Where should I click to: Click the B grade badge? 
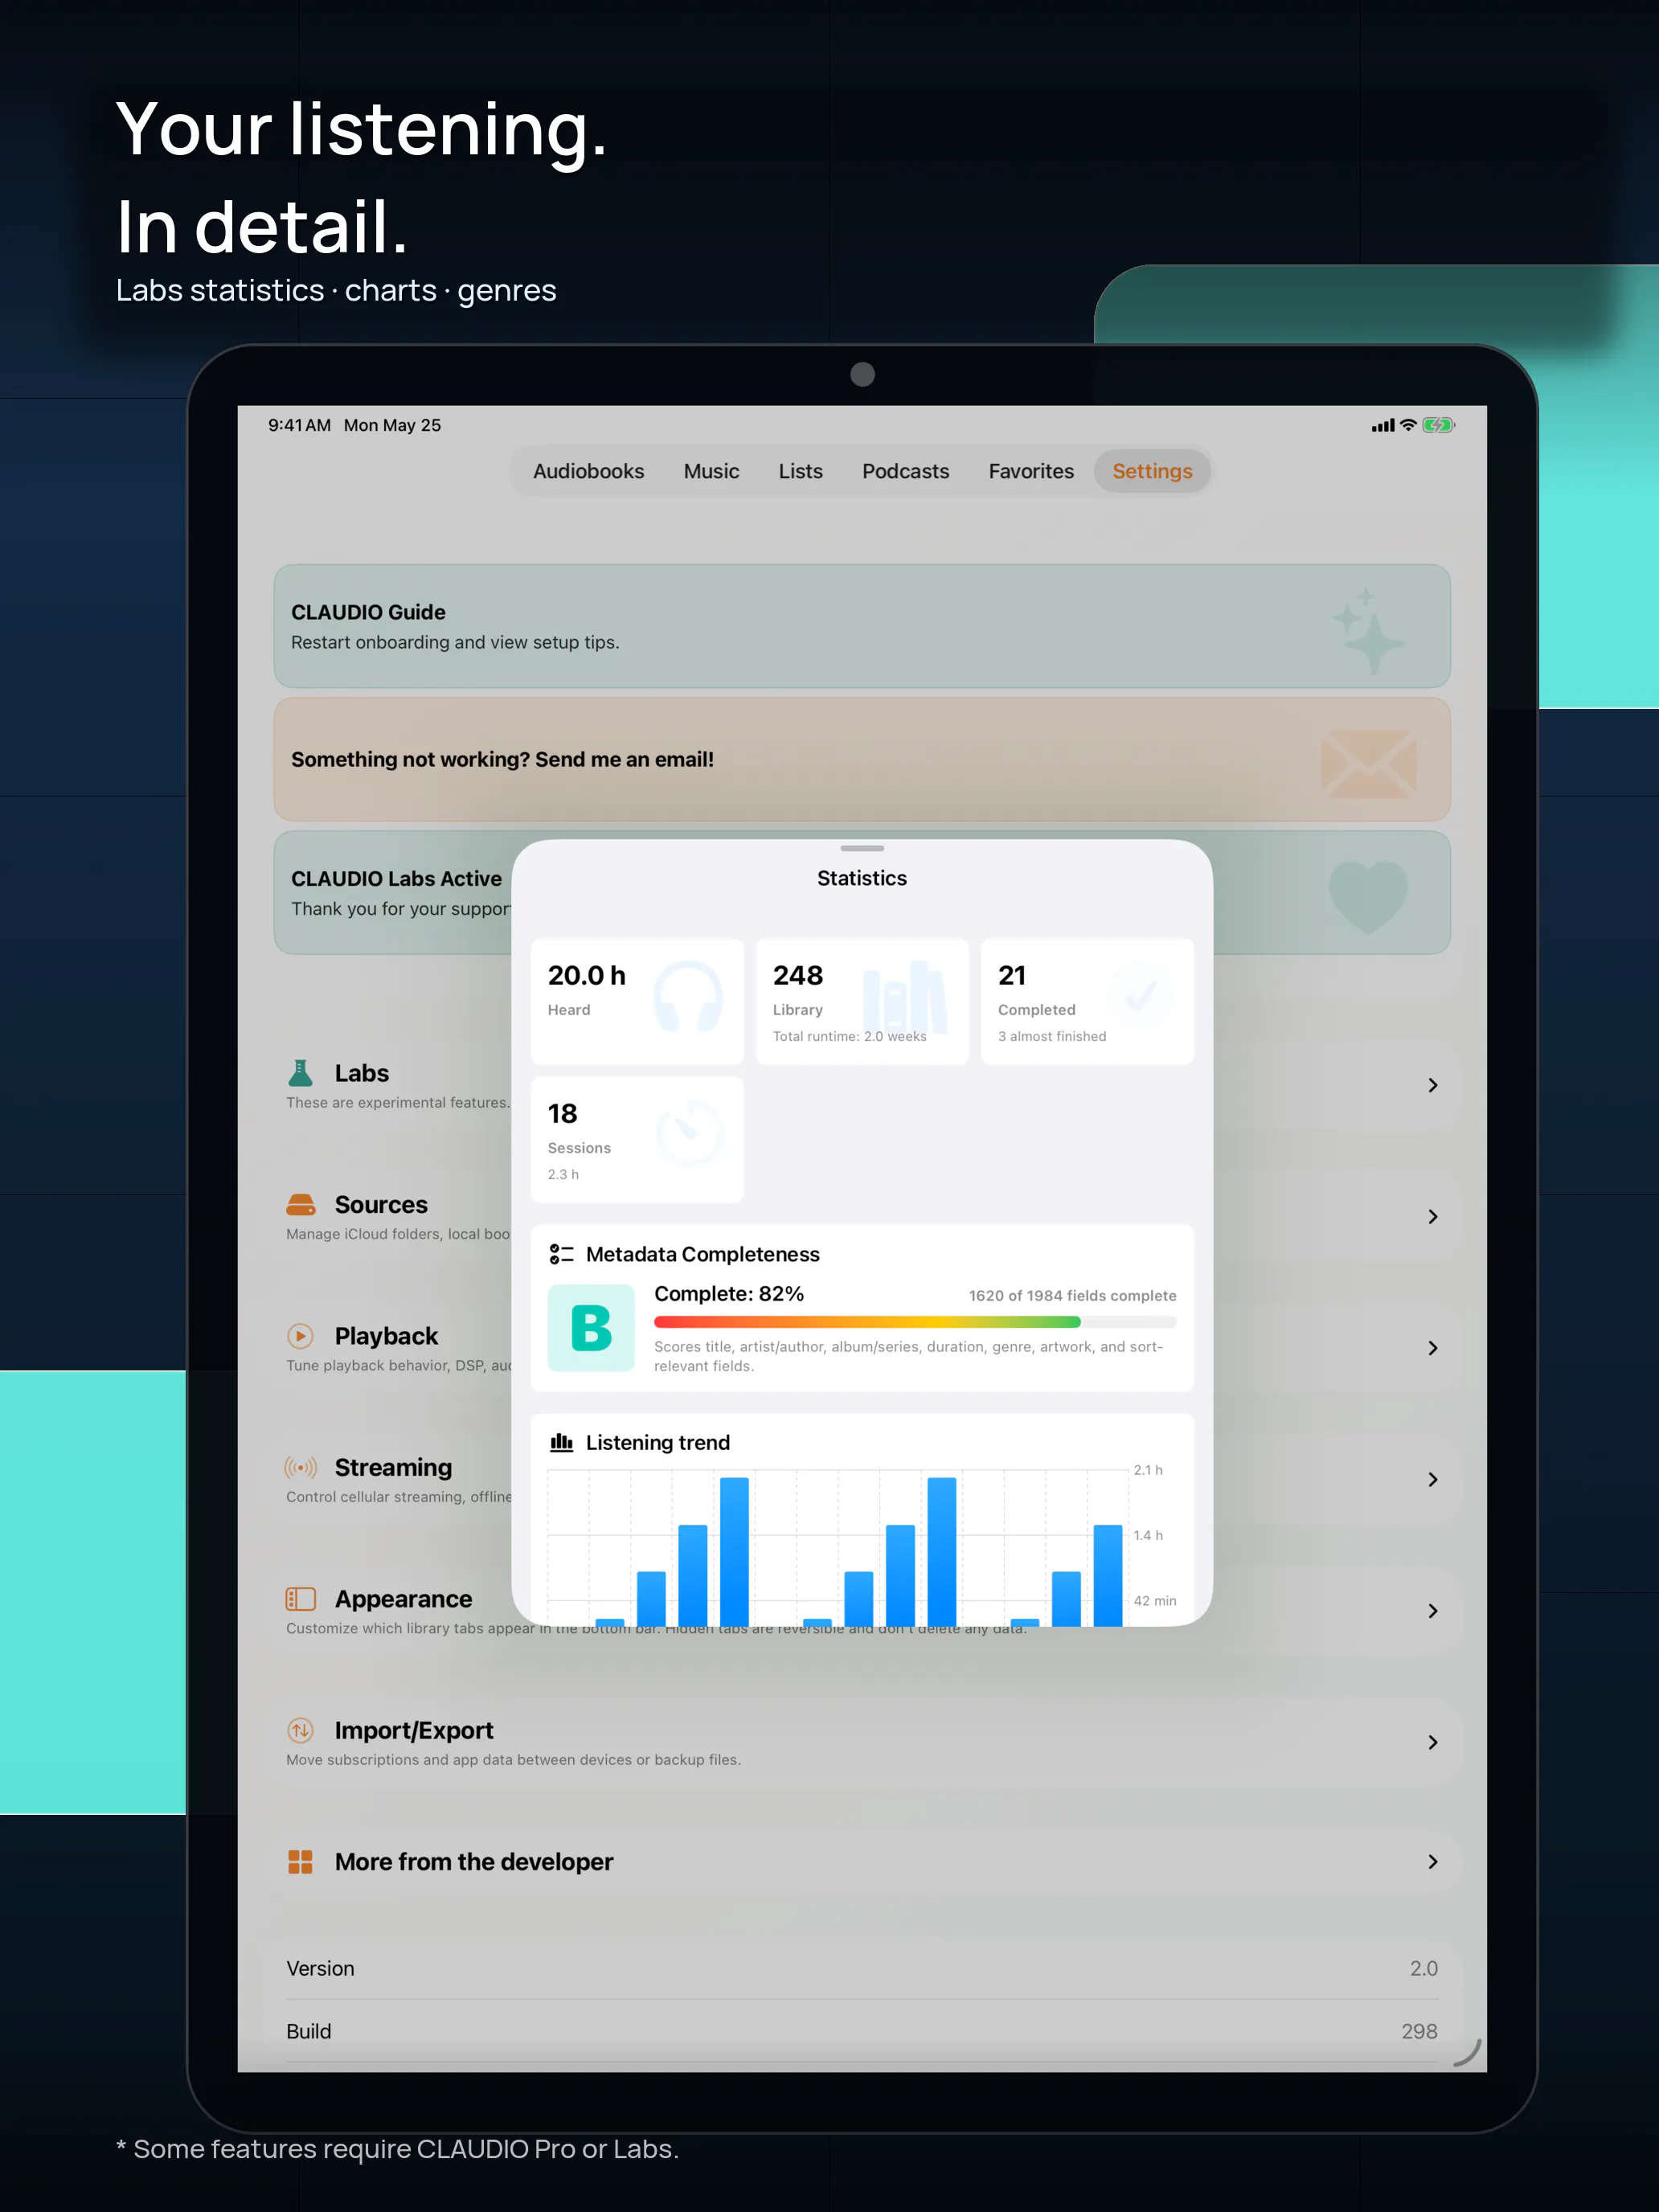coord(591,1328)
